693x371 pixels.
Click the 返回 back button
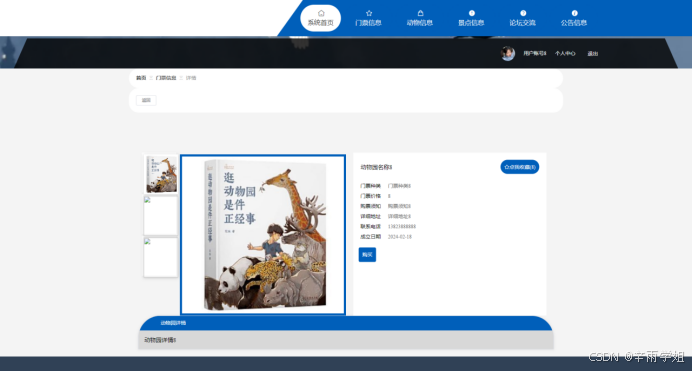[x=146, y=100]
